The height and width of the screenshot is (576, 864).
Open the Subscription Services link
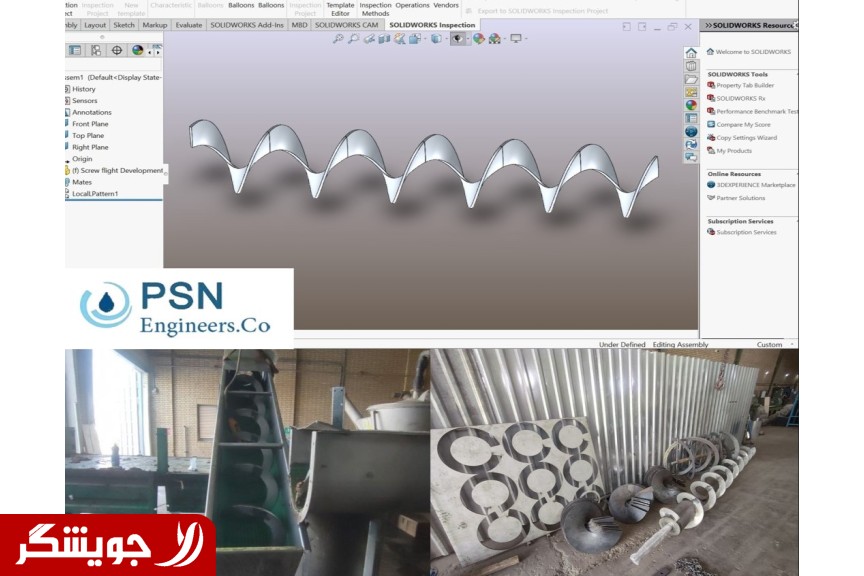click(742, 233)
